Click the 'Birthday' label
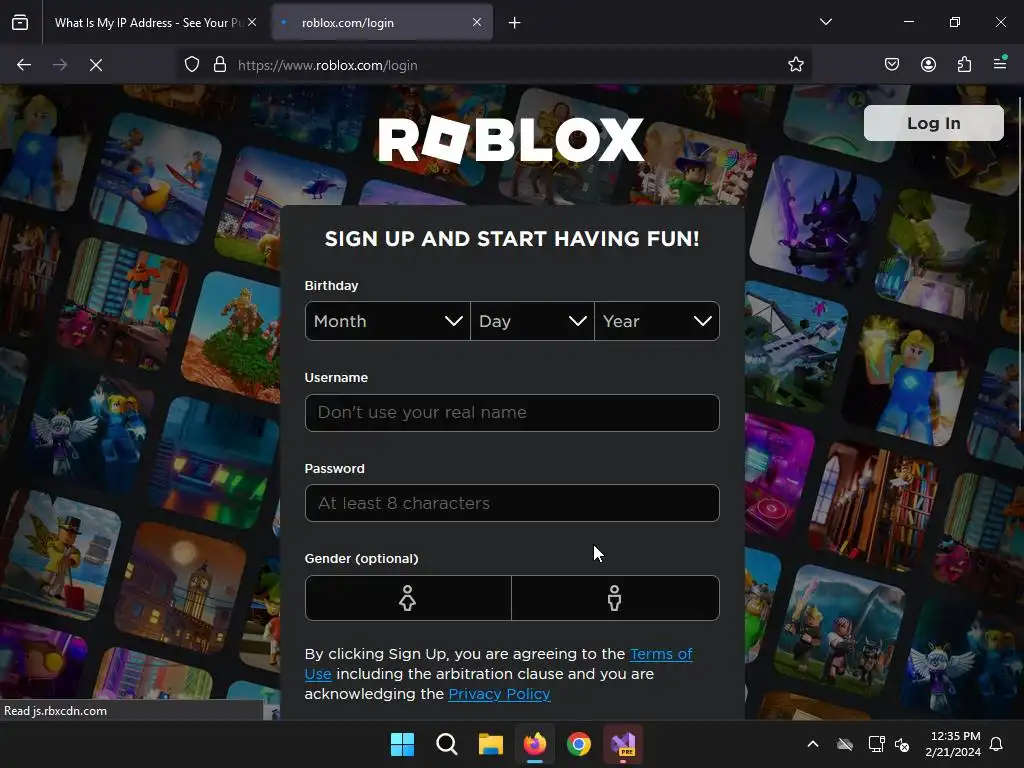Screen dimensions: 1024x768 pyautogui.click(x=331, y=285)
